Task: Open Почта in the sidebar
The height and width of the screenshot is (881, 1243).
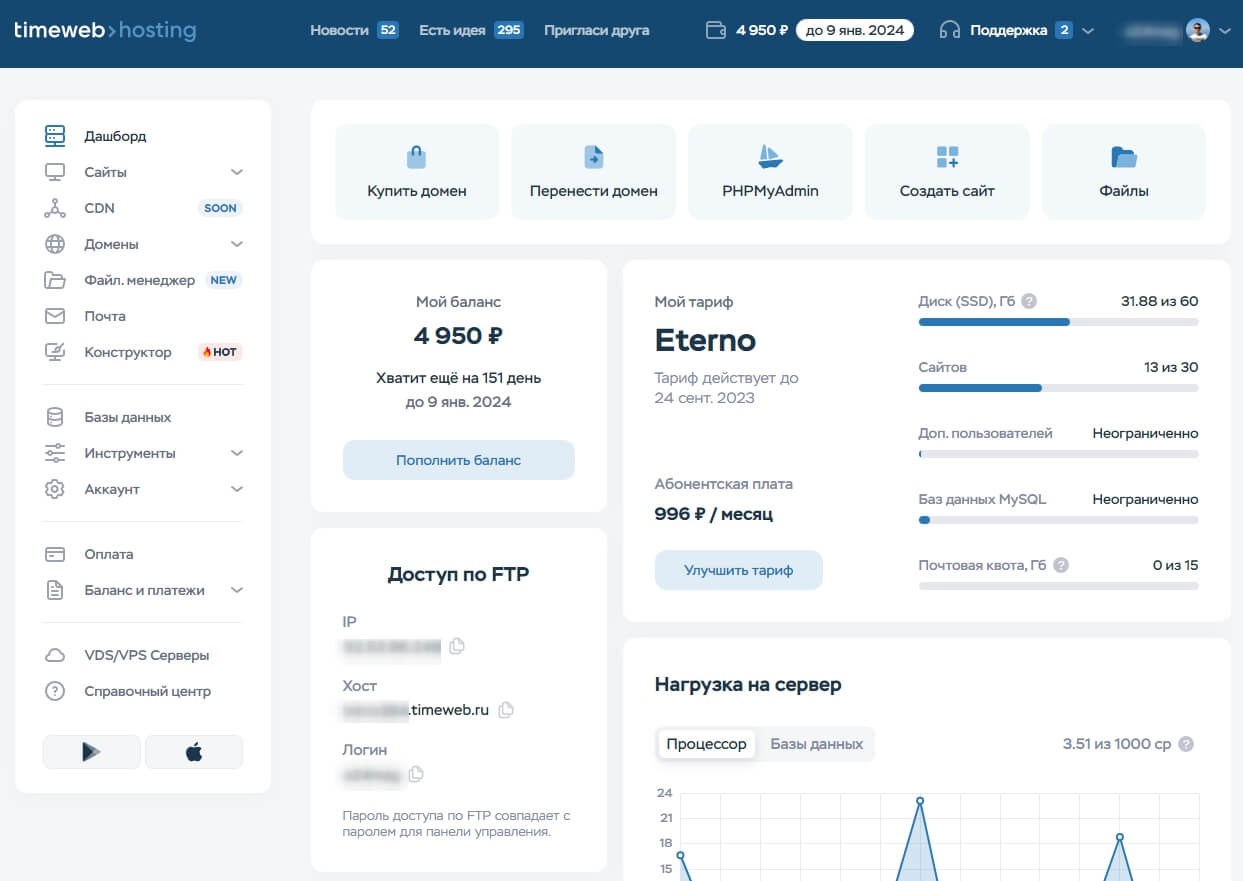Action: point(105,316)
